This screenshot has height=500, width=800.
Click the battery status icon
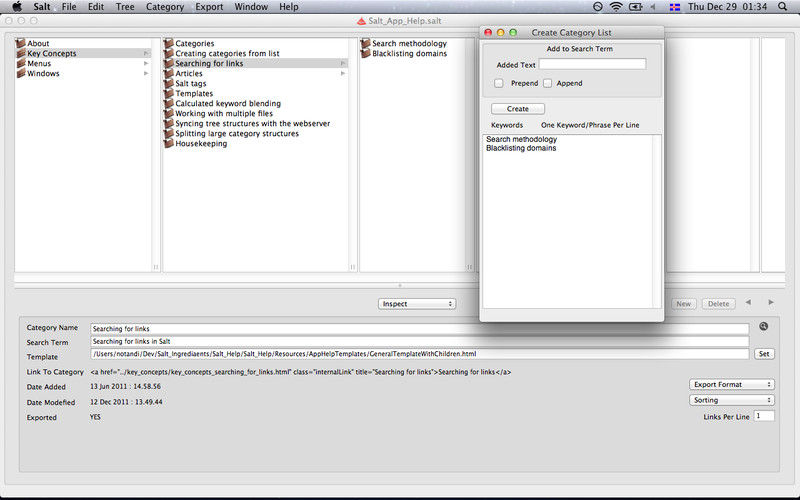[636, 7]
